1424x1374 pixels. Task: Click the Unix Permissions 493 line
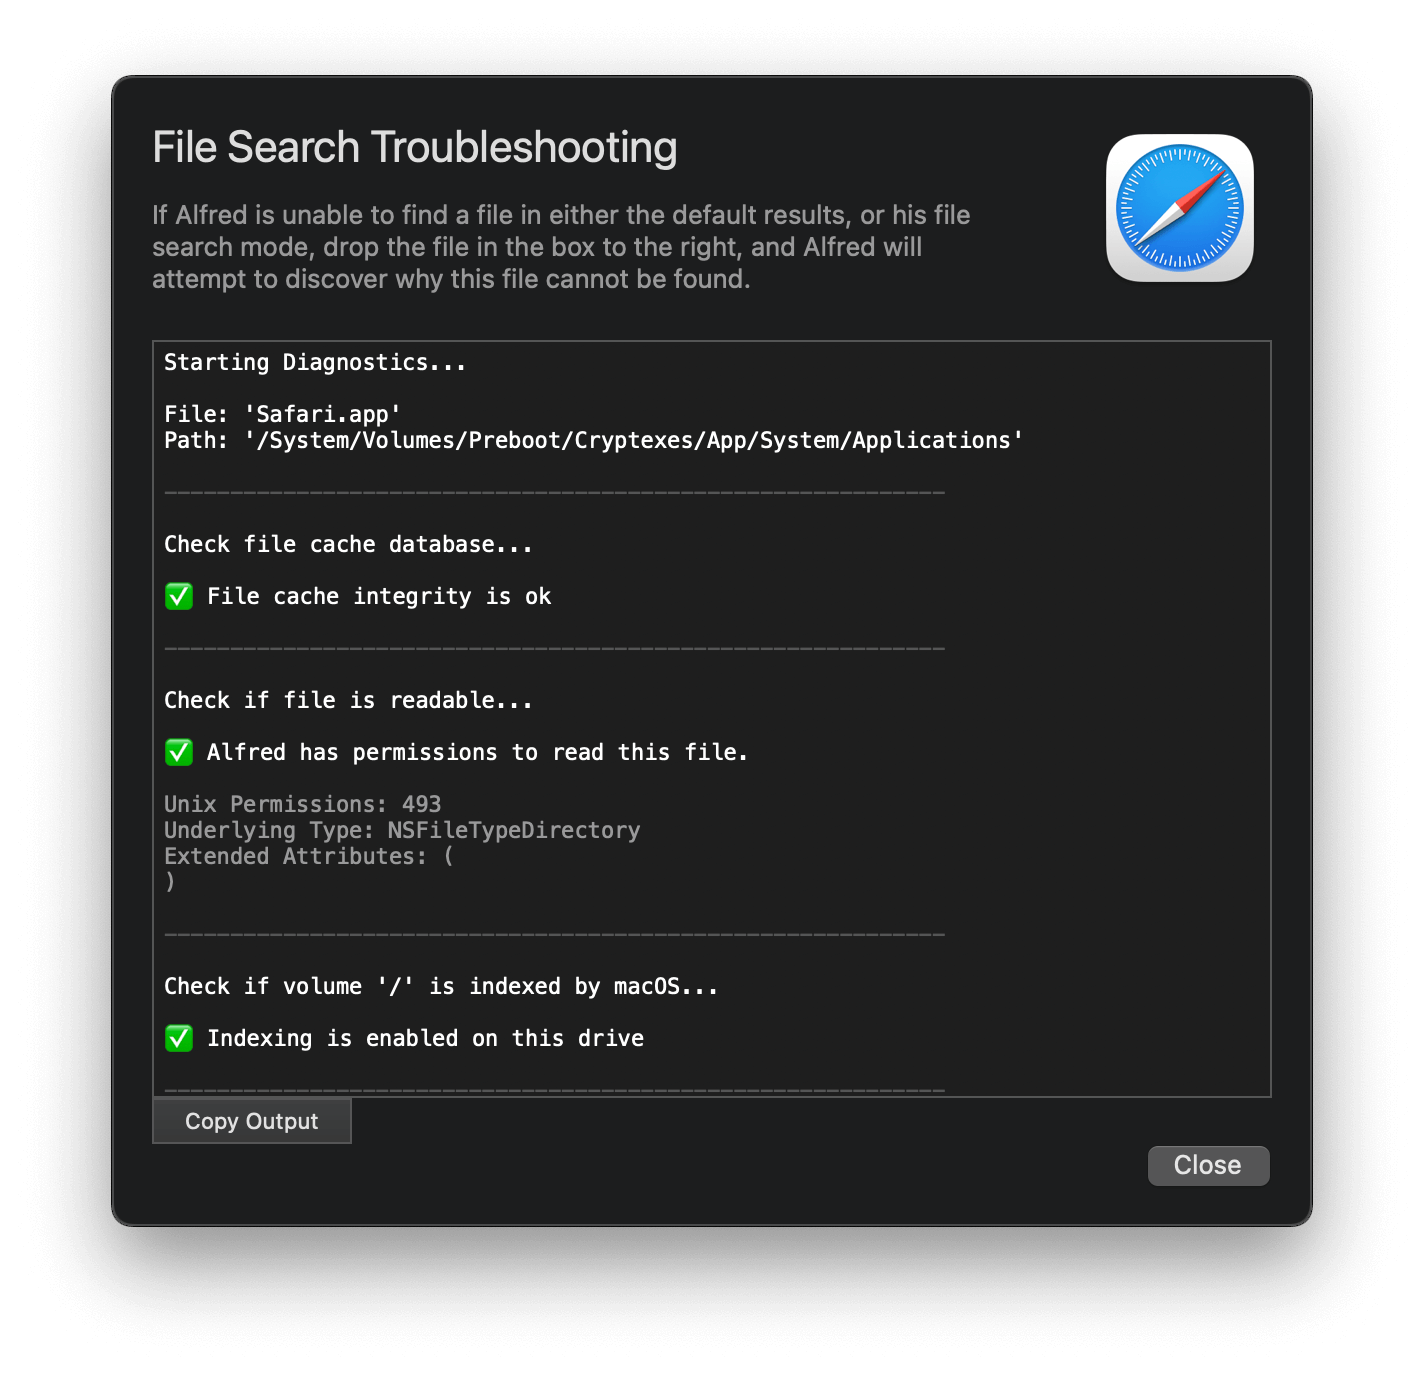[302, 804]
